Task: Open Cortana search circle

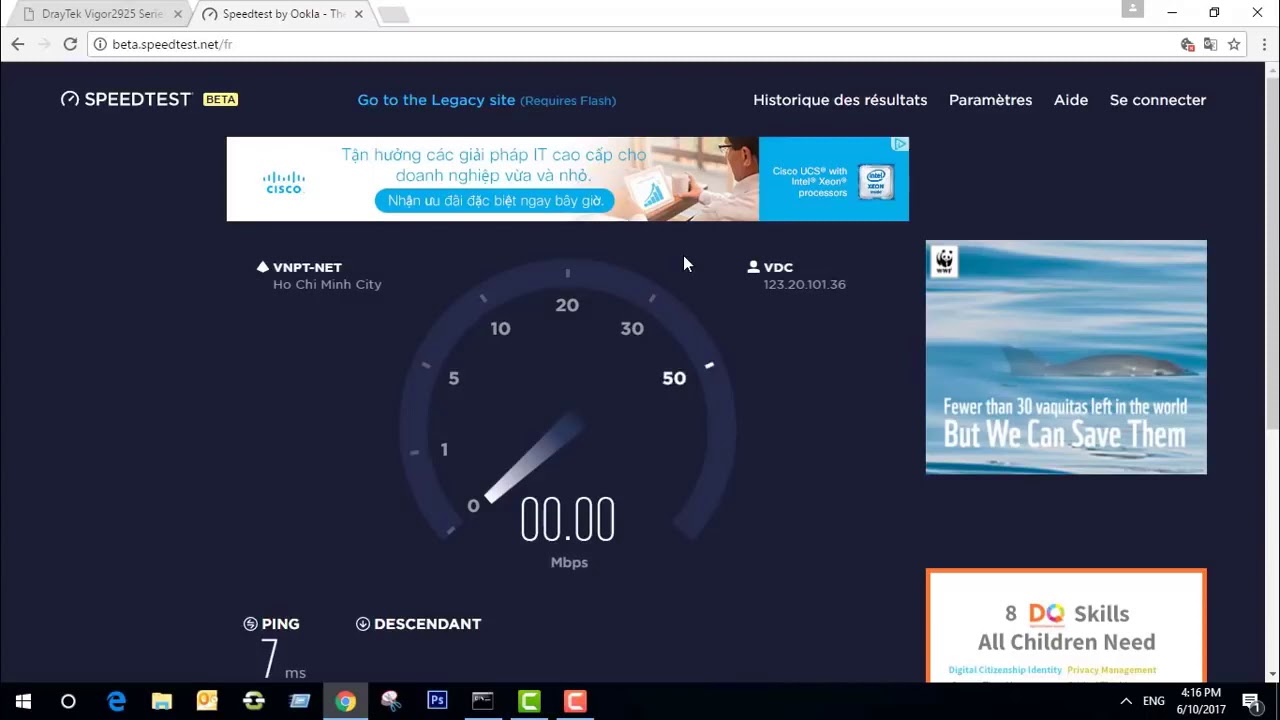Action: [x=68, y=701]
